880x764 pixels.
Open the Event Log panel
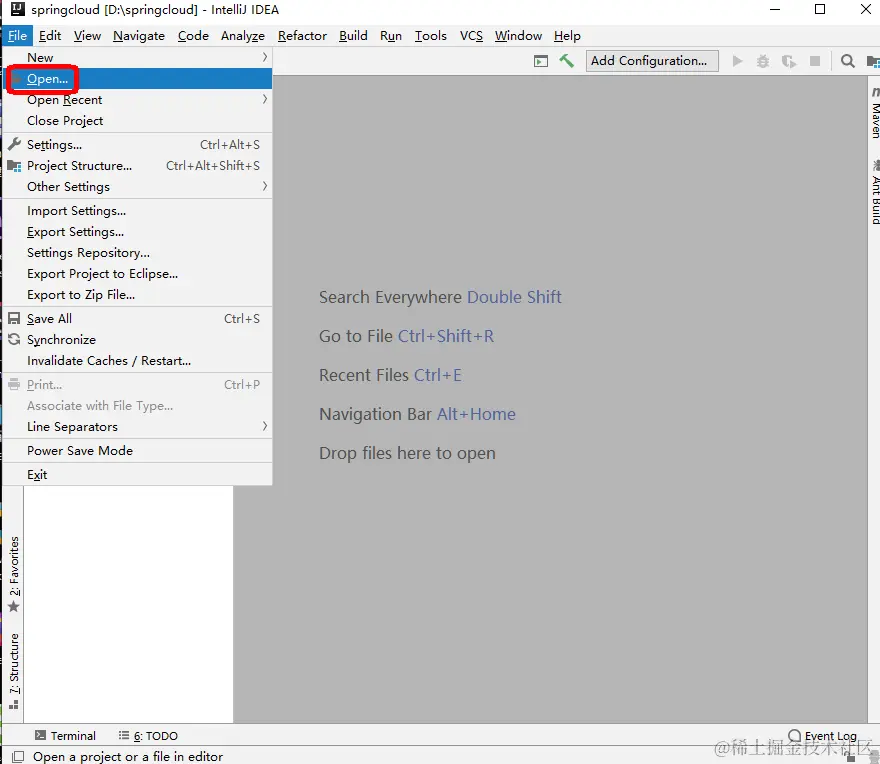(x=823, y=735)
